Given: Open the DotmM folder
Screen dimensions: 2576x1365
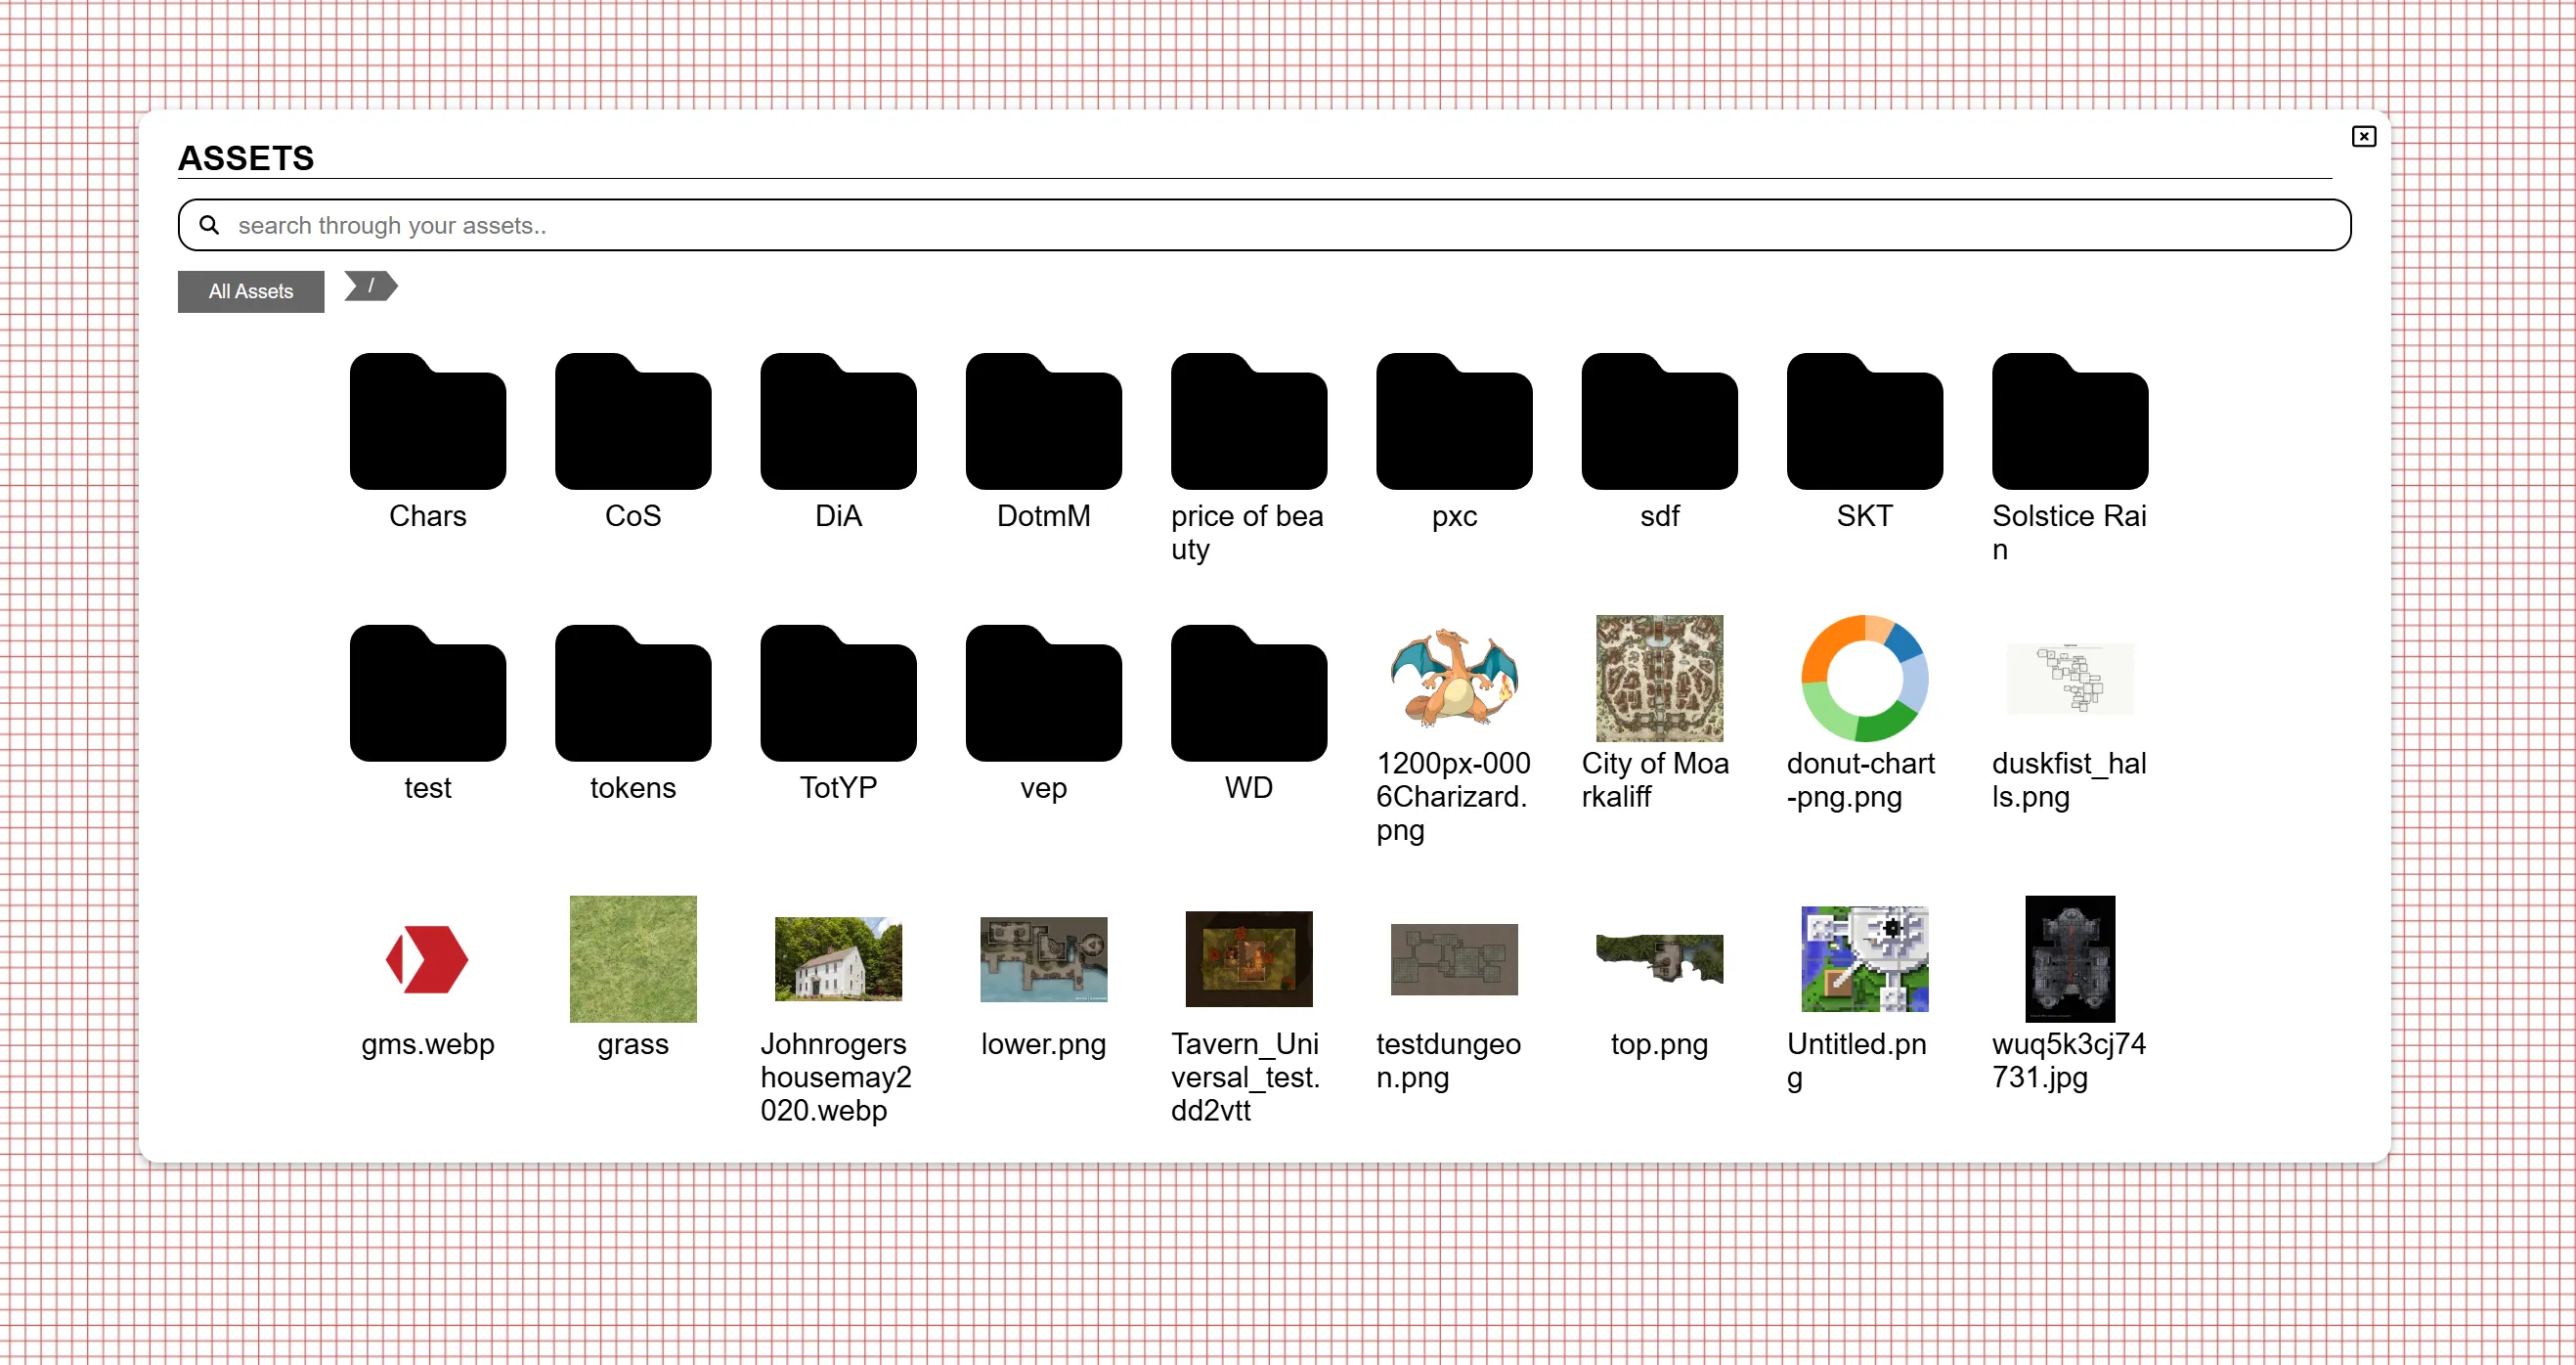Looking at the screenshot, I should pos(1043,422).
